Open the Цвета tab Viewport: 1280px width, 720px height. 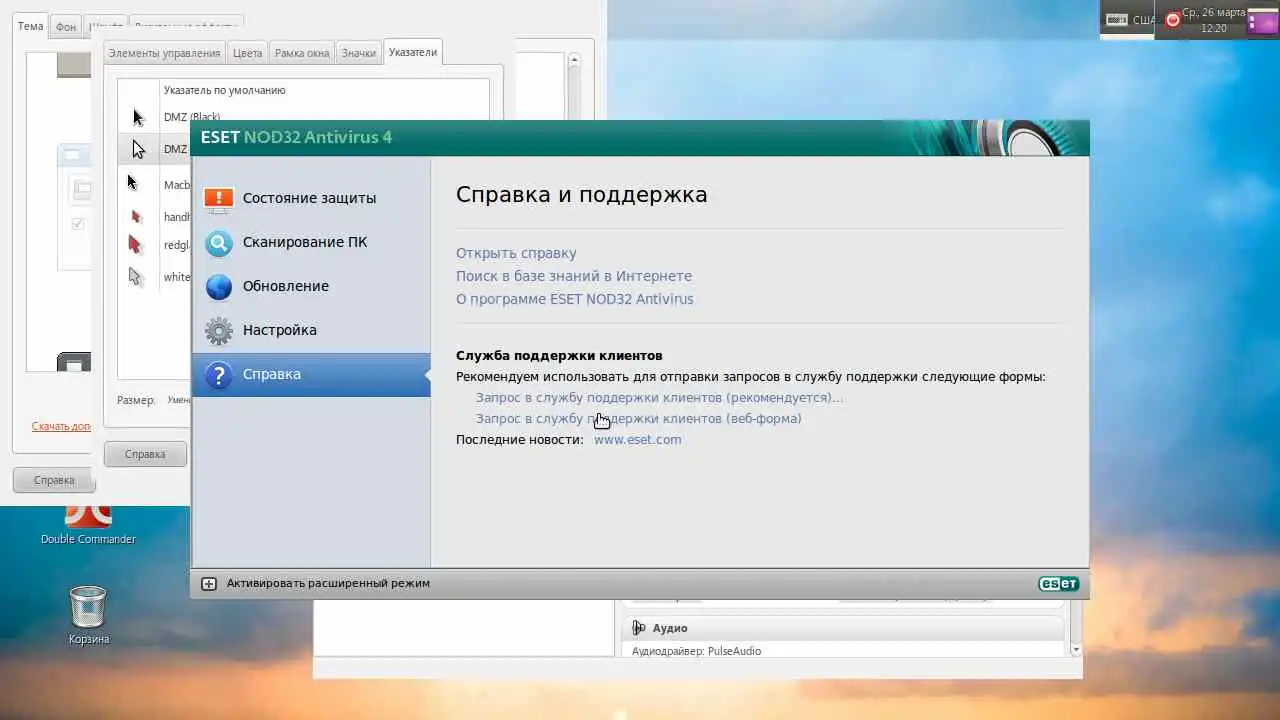[247, 53]
